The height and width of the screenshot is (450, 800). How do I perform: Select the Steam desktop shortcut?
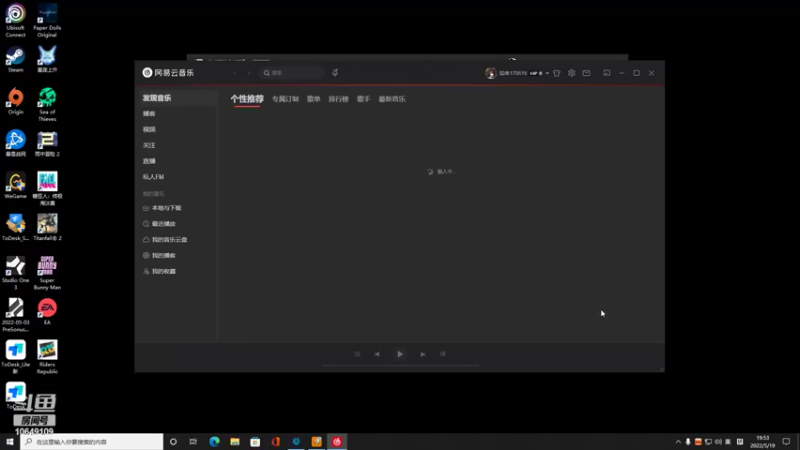pos(15,60)
